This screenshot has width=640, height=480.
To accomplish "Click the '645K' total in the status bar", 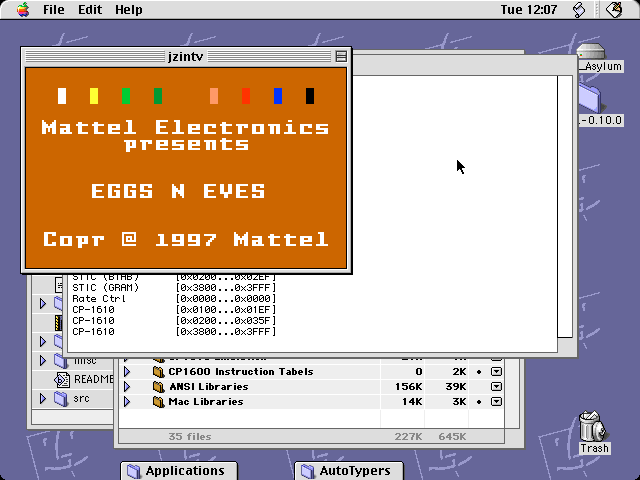I will pyautogui.click(x=452, y=437).
